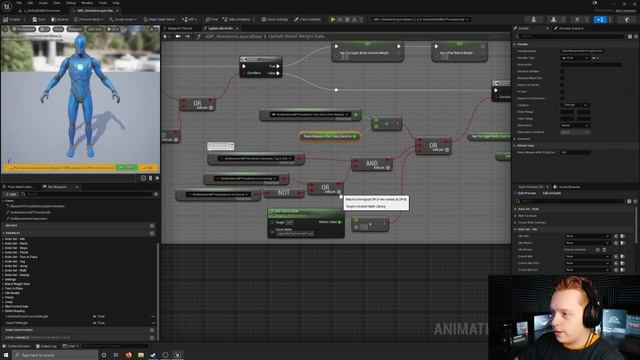Open the Diff dropdown in toolbar
Viewport: 640px width, 360px height.
click(189, 19)
